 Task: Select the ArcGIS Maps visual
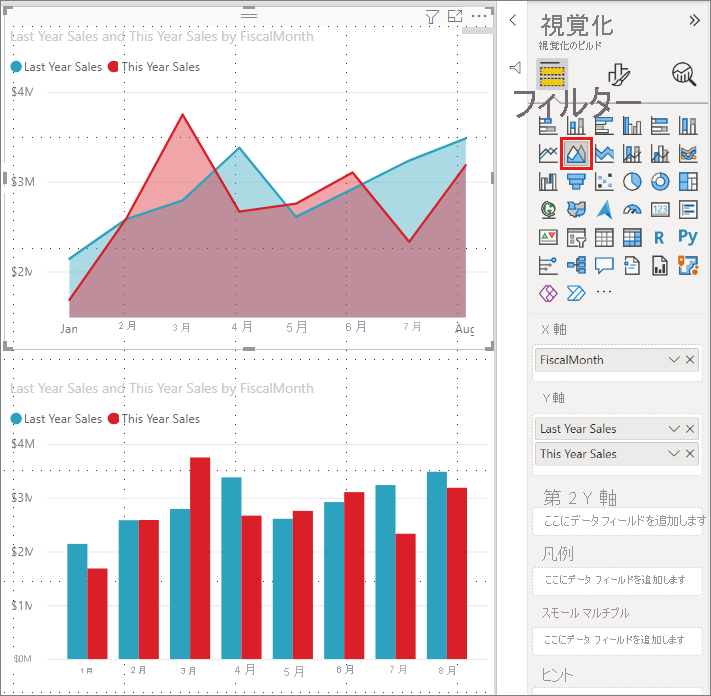[x=688, y=265]
